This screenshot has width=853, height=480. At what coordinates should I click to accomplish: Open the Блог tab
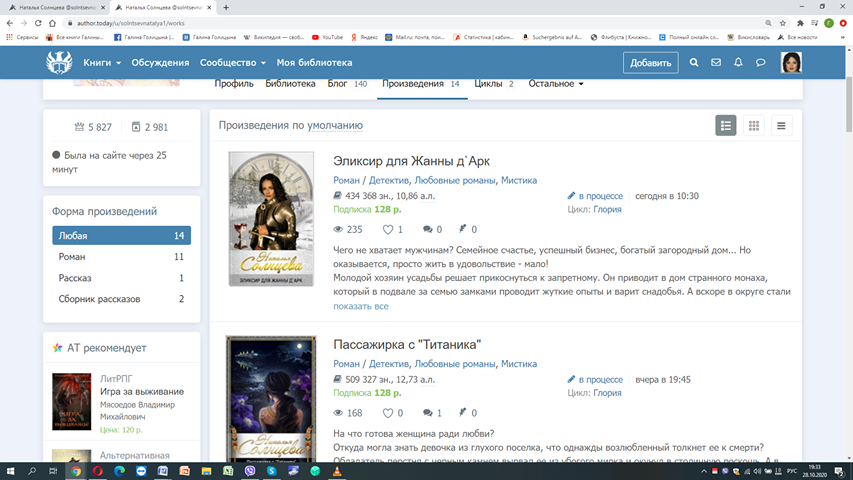[347, 84]
